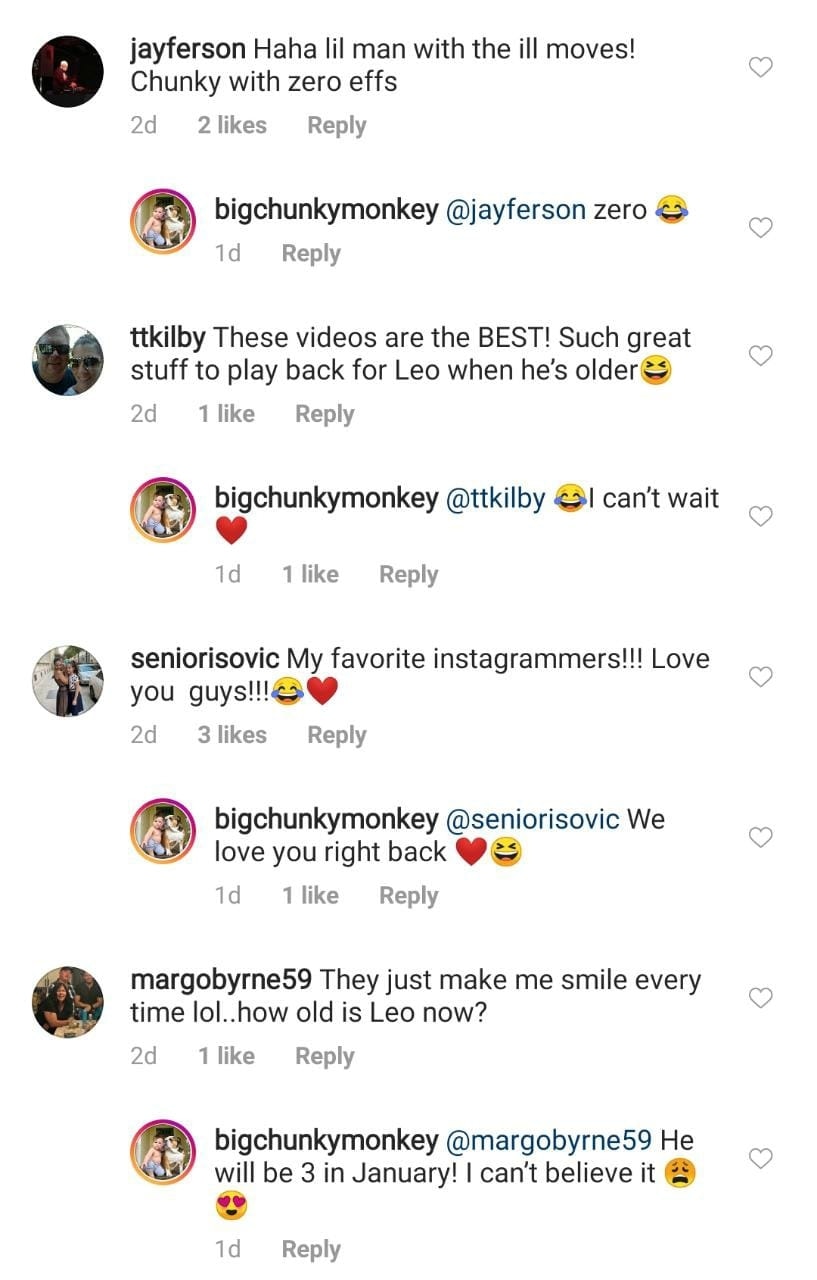The image size is (817, 1280).
Task: Reply to seniorisovic's comment
Action: (336, 735)
